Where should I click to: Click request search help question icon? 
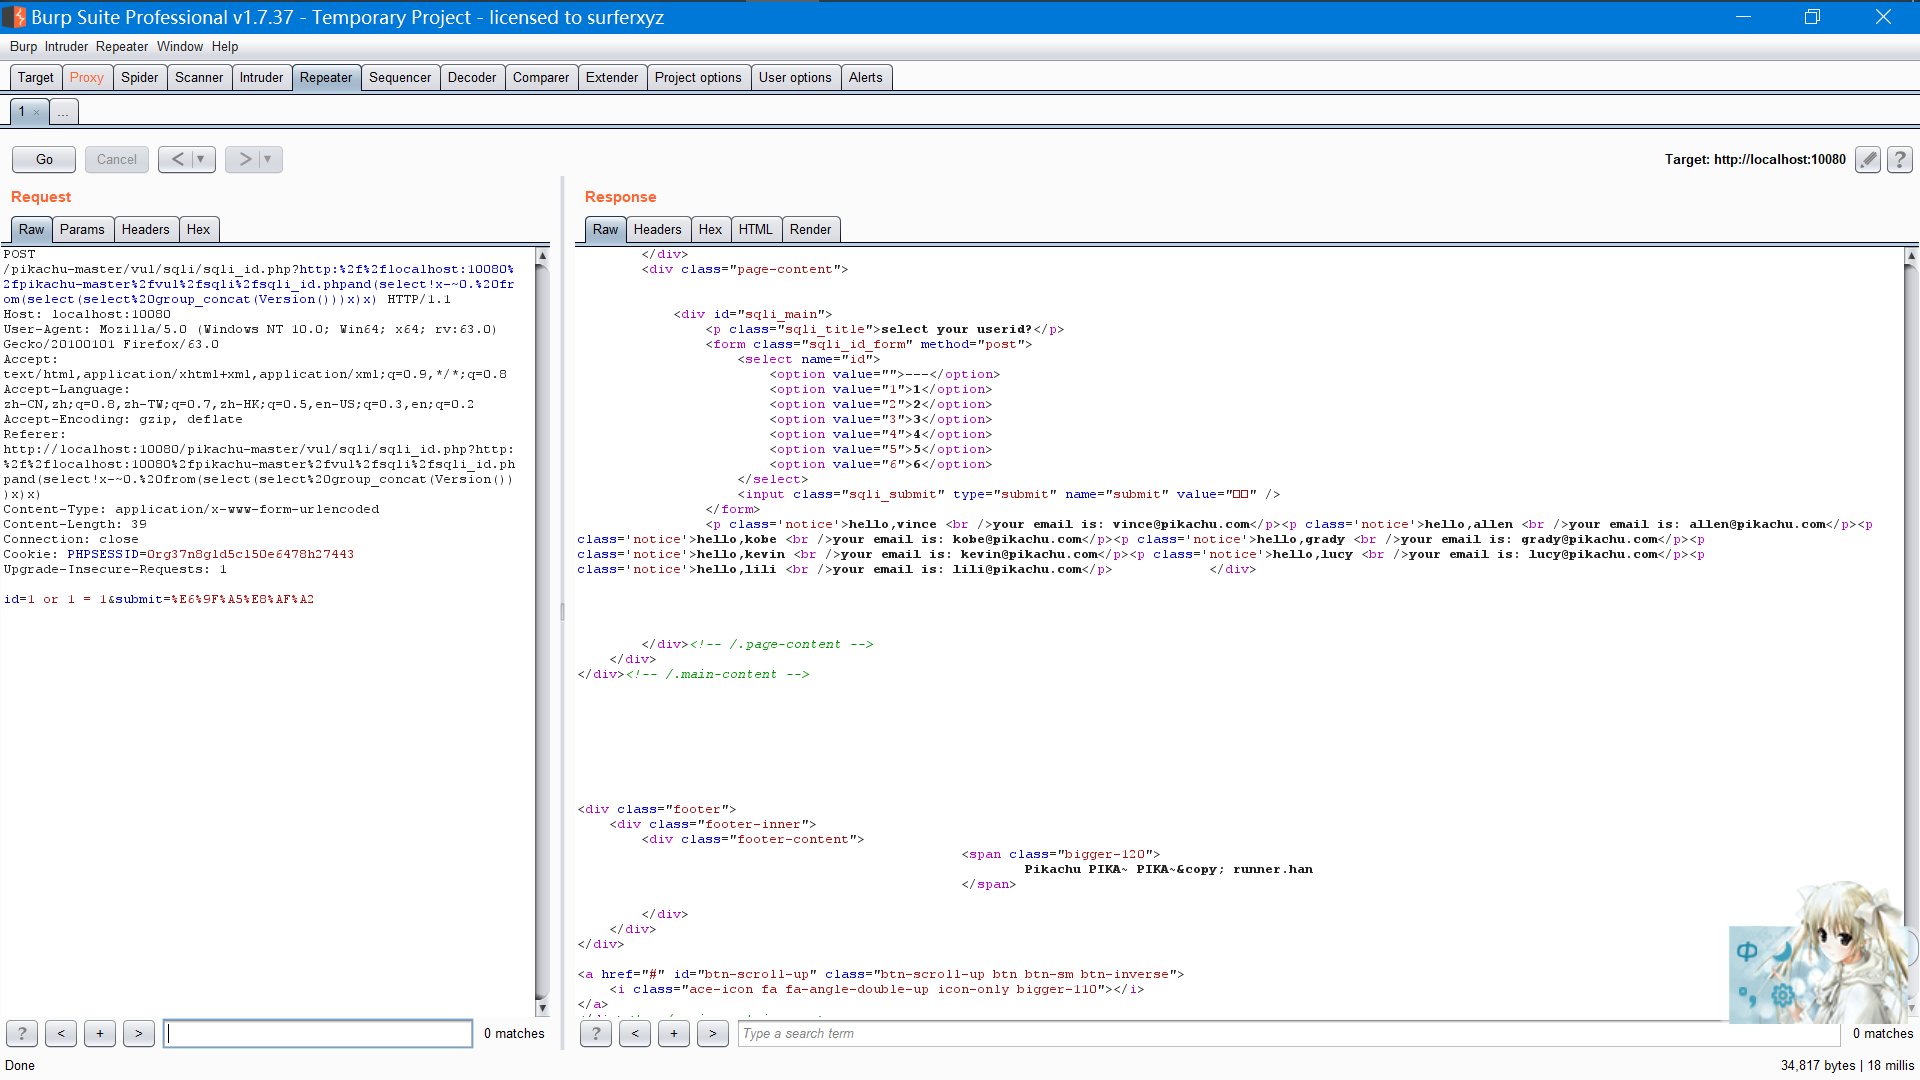click(22, 1033)
